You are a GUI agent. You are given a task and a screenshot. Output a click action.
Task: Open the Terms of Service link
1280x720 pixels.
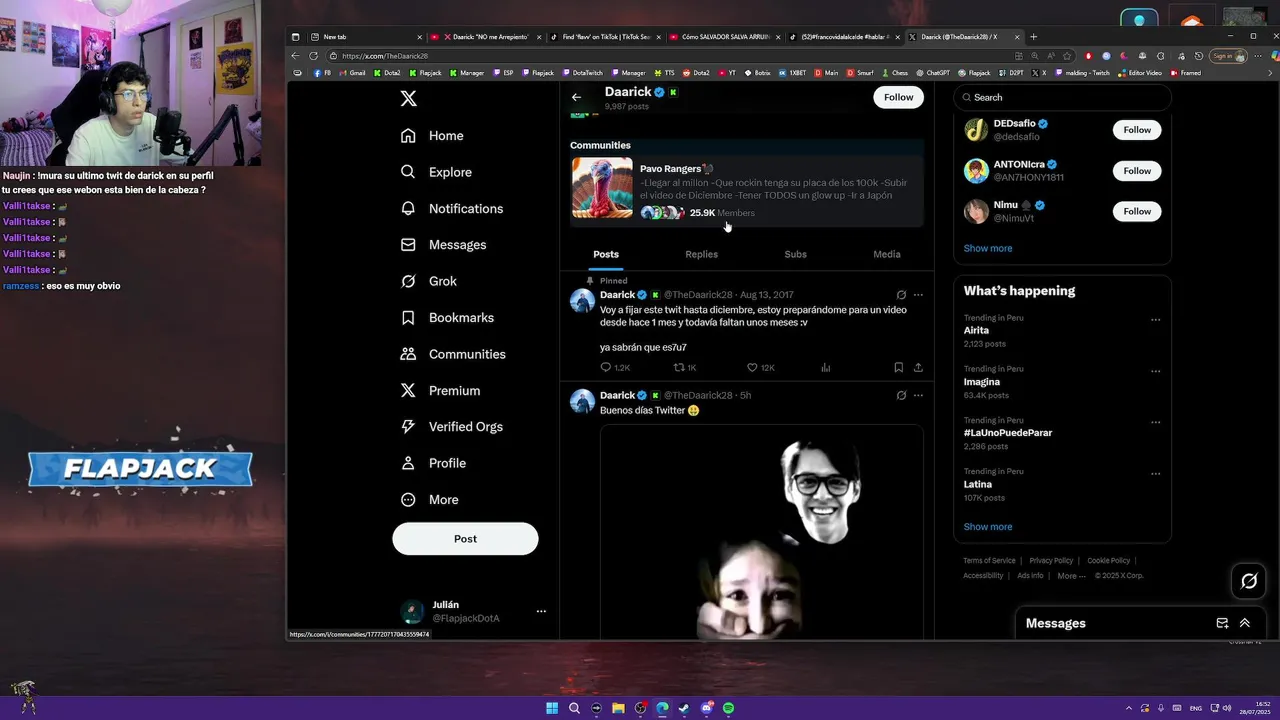click(x=989, y=561)
